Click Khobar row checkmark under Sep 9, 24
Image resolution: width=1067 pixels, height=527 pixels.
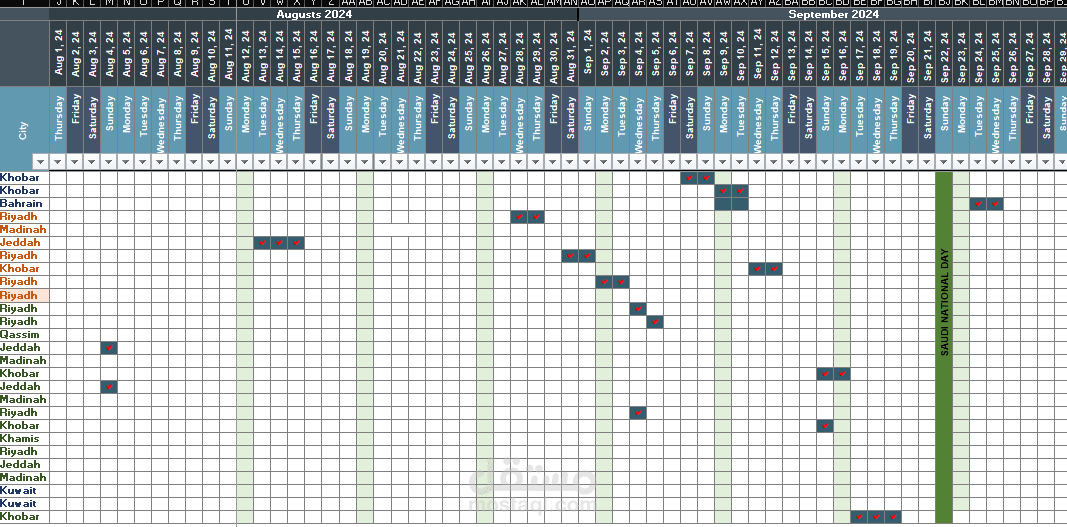click(x=723, y=191)
